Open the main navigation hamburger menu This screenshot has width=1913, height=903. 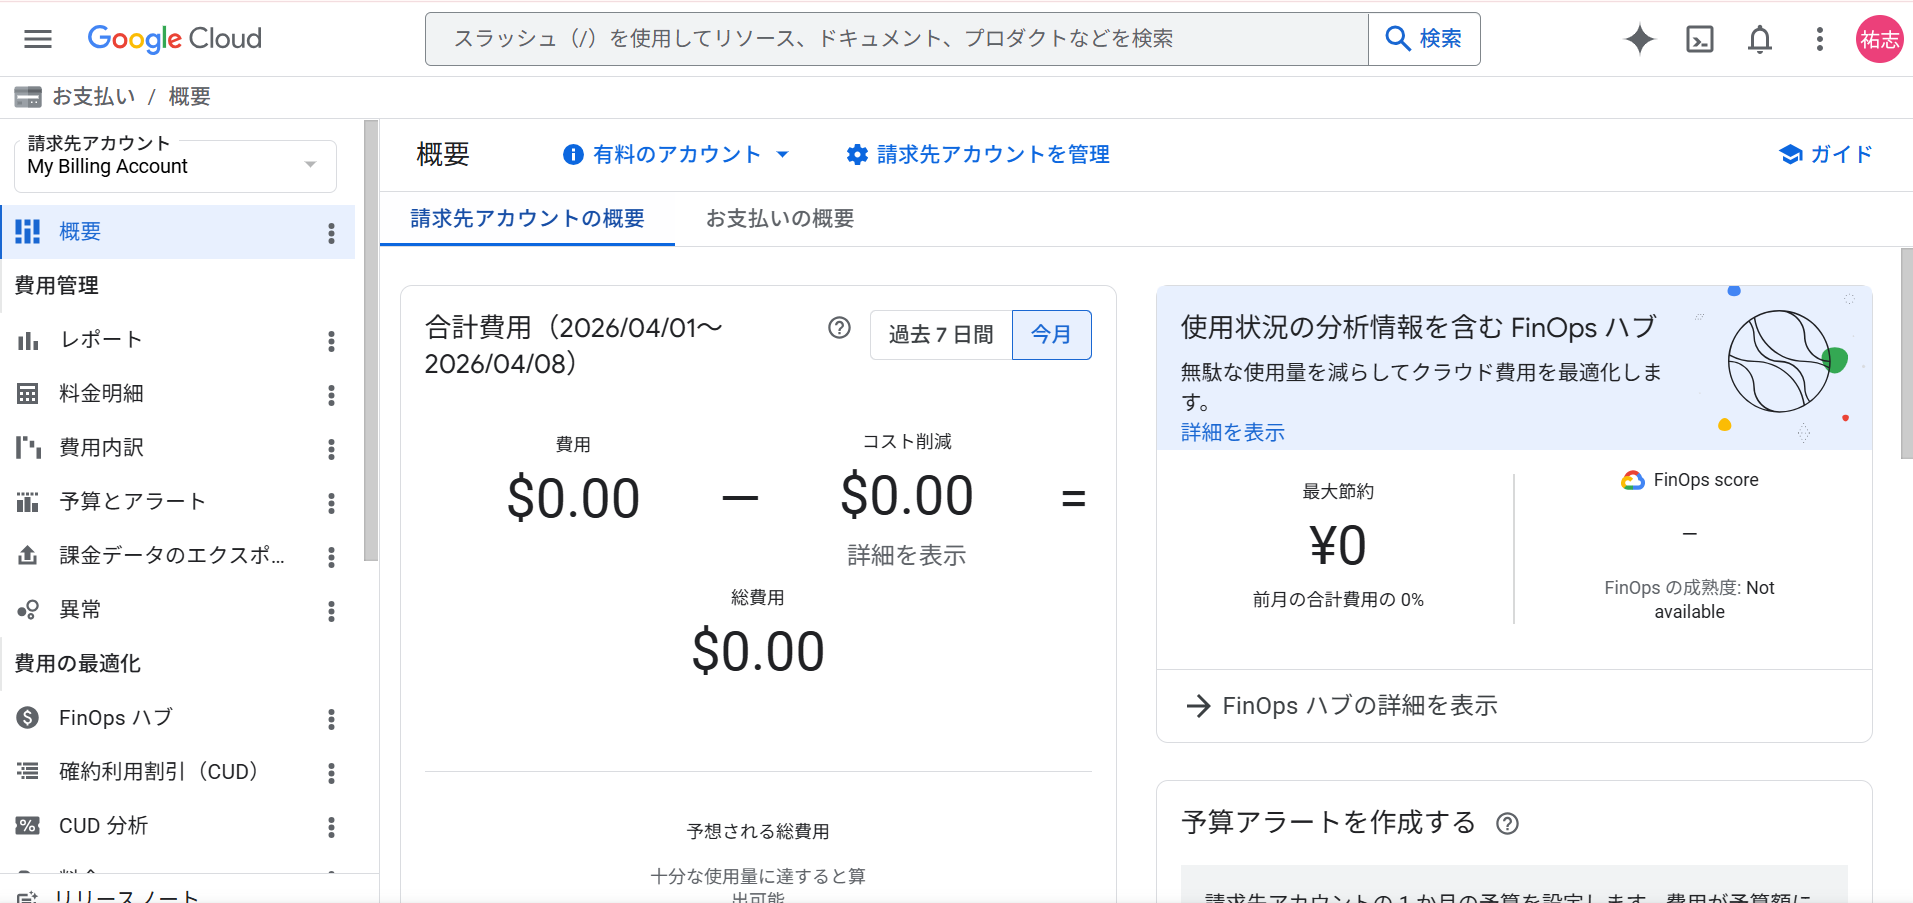tap(38, 39)
